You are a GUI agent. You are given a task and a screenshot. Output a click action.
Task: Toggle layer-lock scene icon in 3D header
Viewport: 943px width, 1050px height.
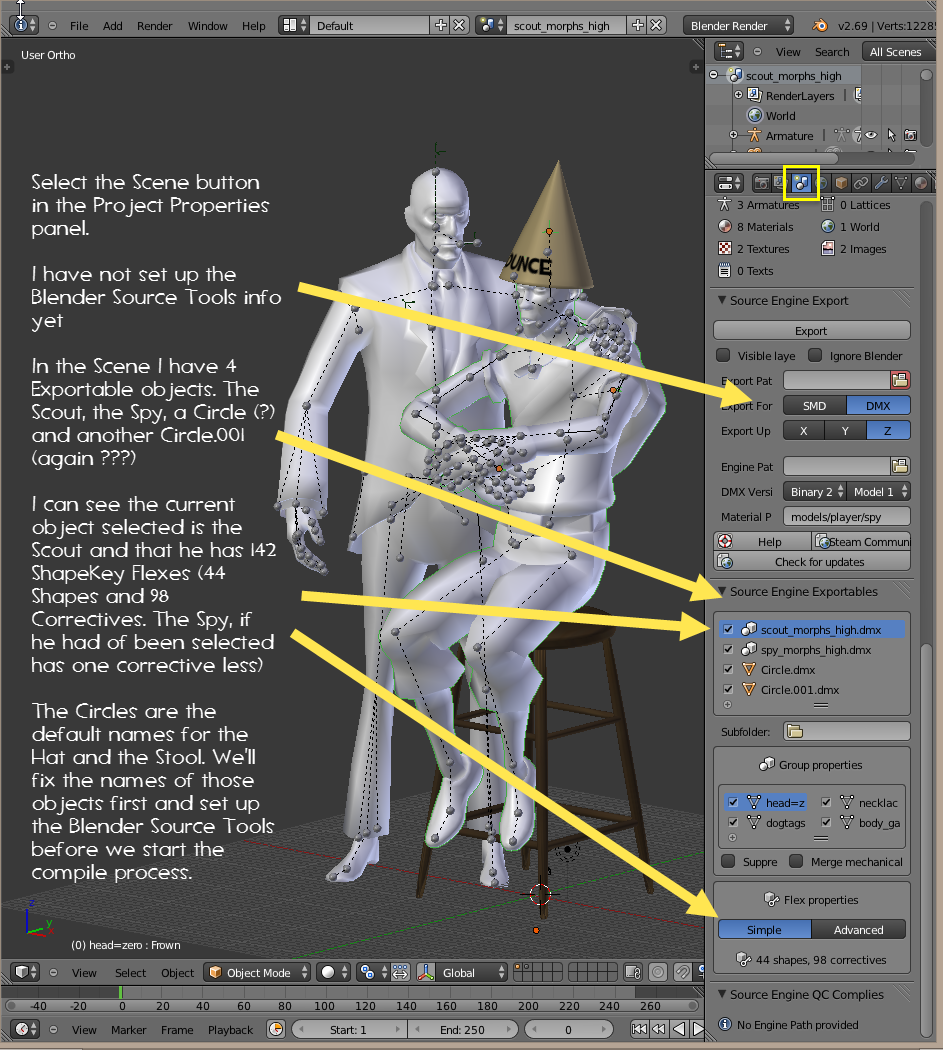pyautogui.click(x=633, y=972)
